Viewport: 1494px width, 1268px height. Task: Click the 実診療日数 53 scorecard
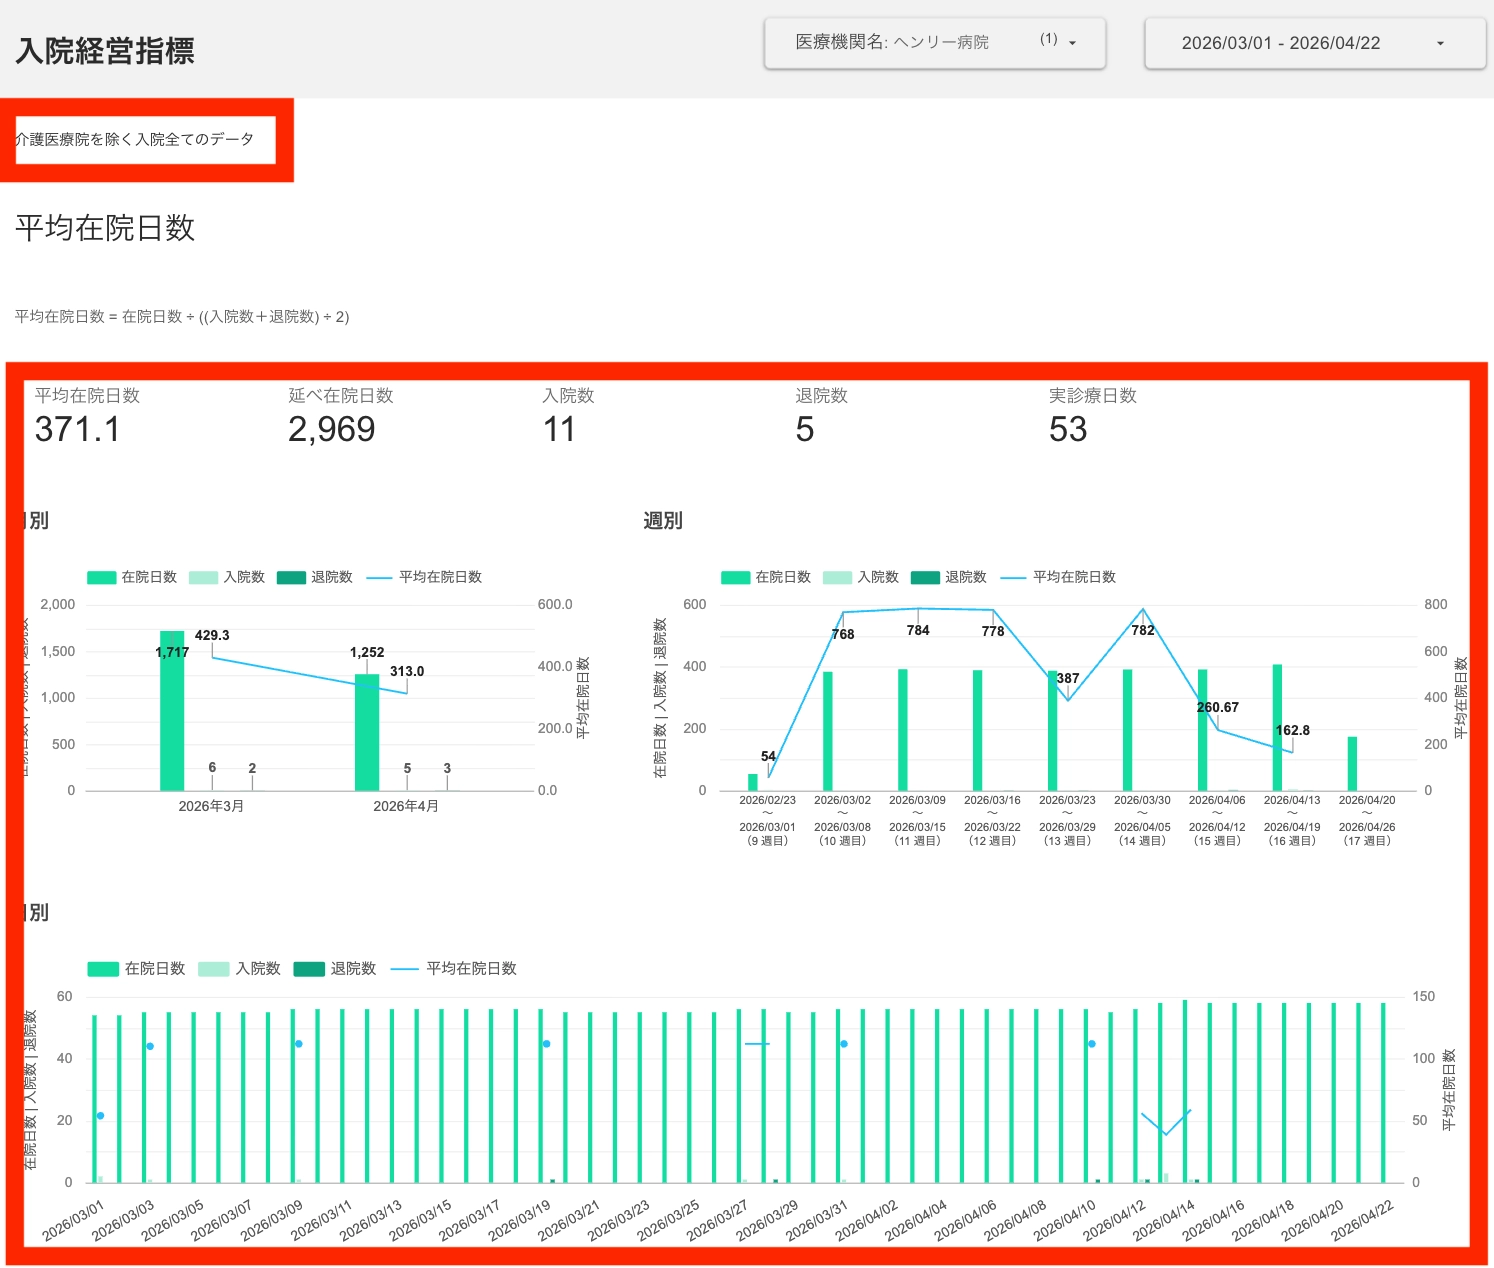coord(1093,416)
